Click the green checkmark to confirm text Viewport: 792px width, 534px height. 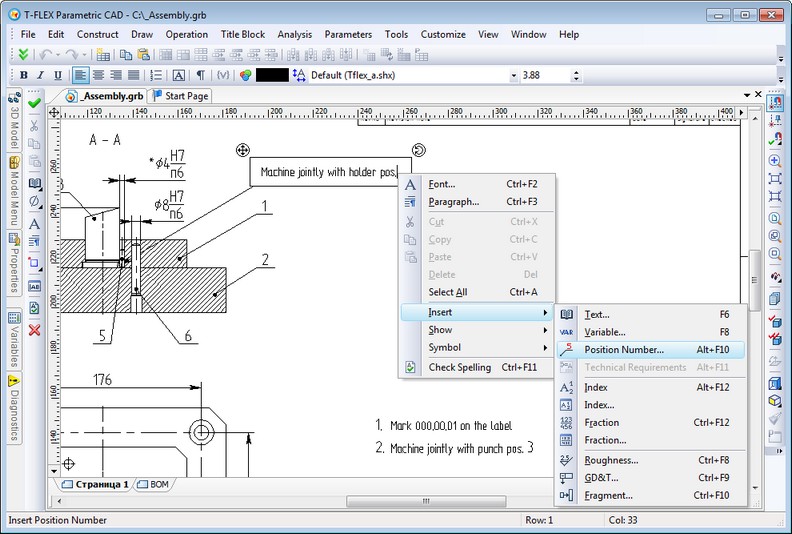click(x=34, y=102)
